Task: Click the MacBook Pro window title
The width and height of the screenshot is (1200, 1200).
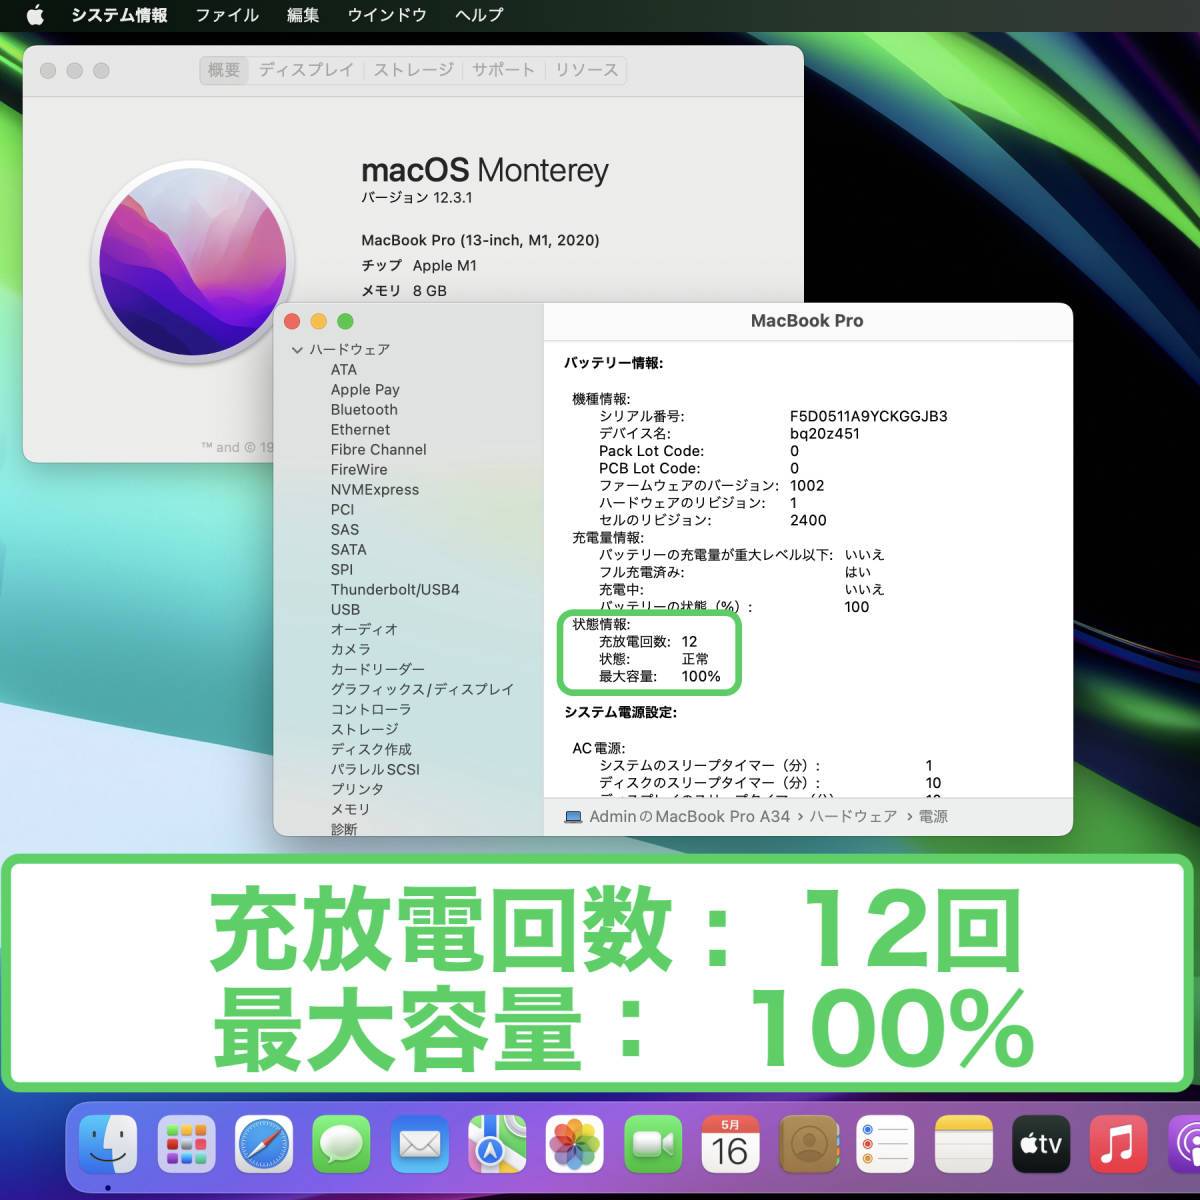Action: [807, 321]
